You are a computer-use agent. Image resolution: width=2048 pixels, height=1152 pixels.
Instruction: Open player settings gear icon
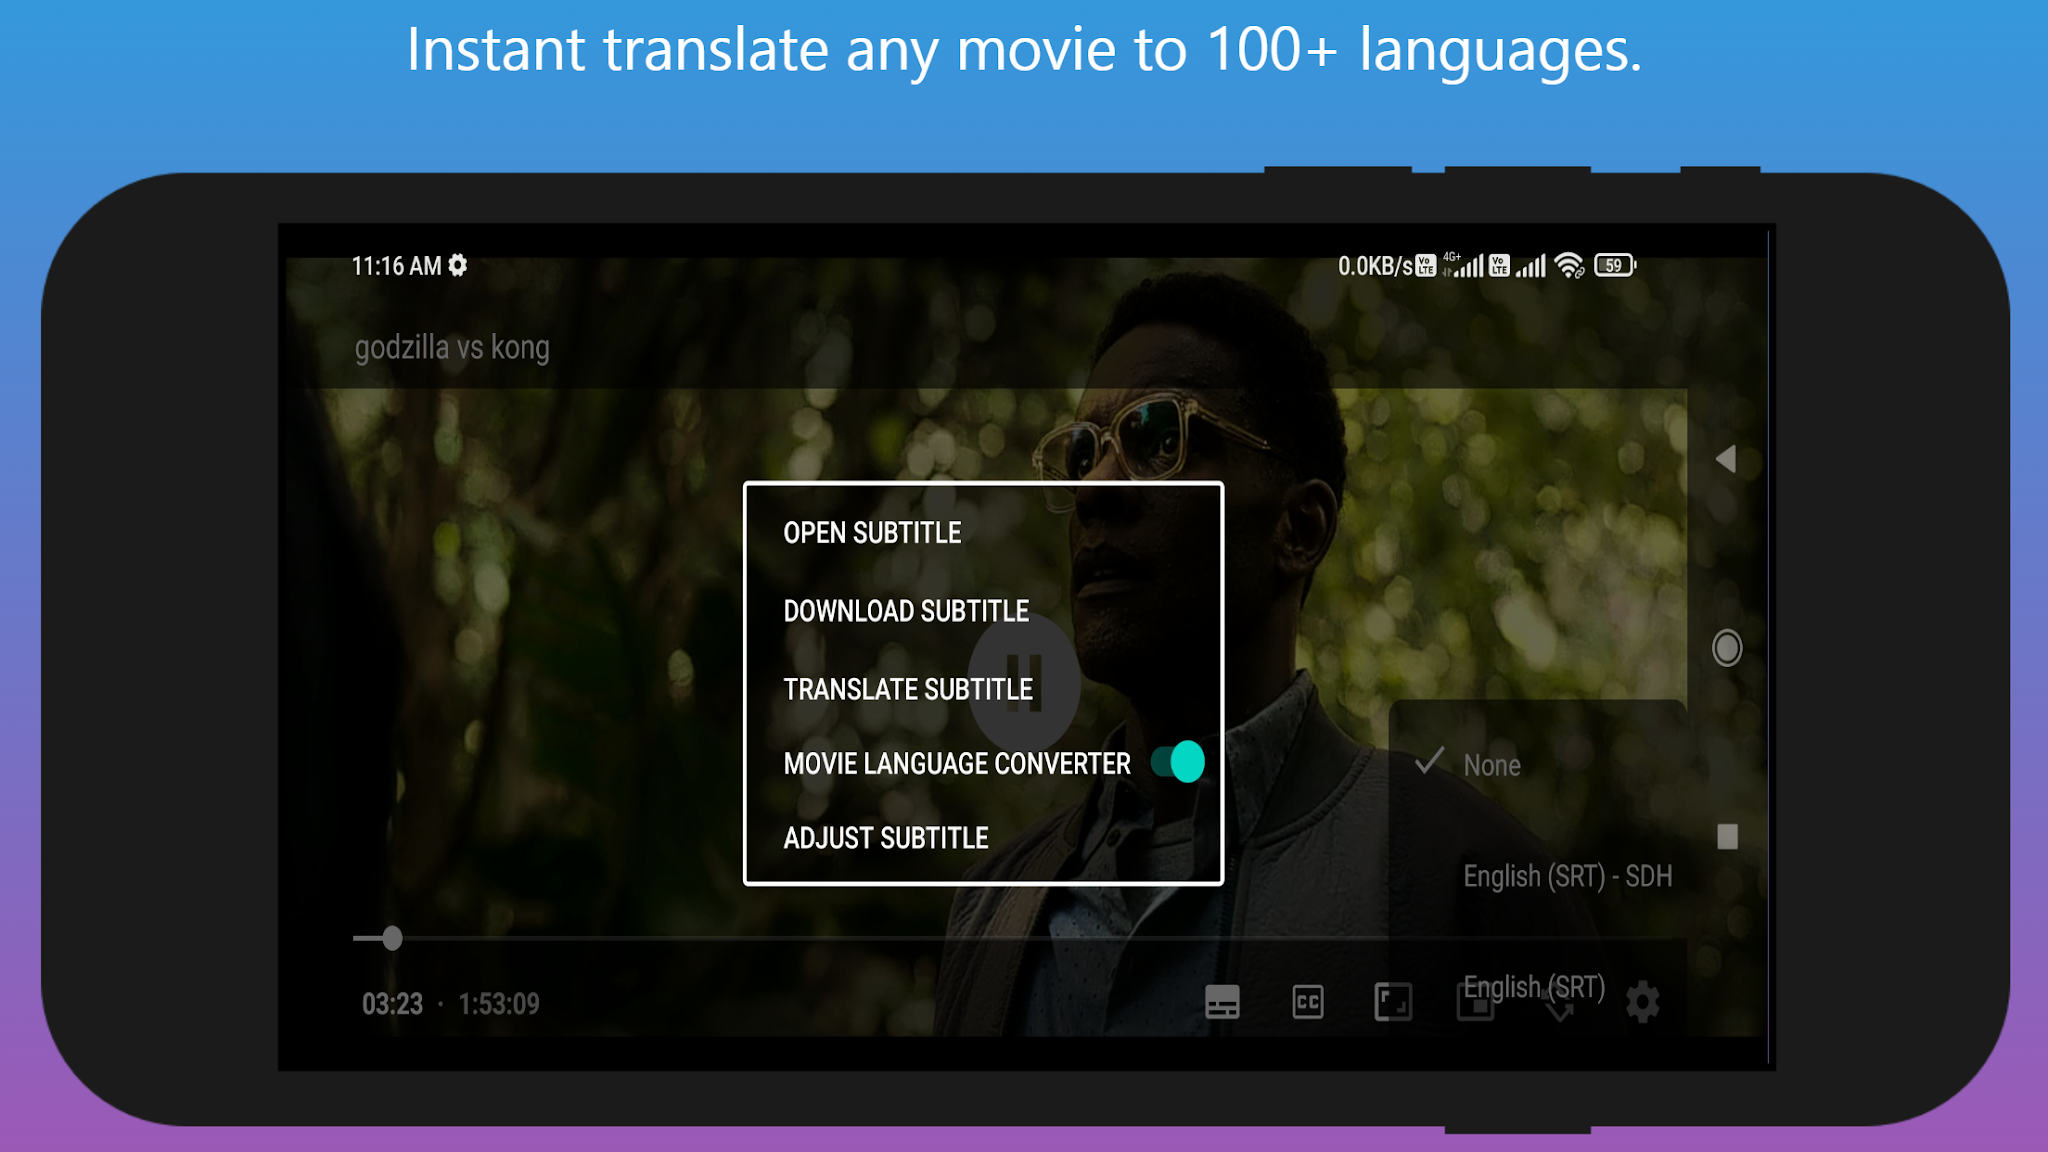coord(1642,1001)
